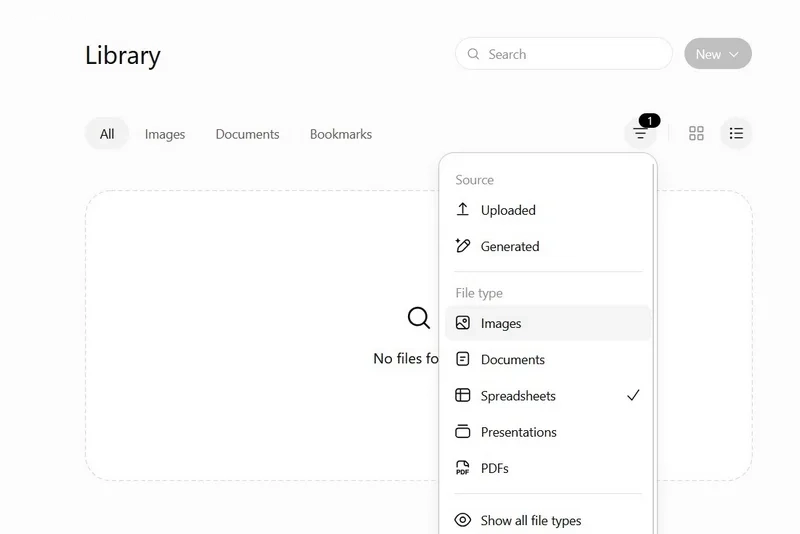Viewport: 800px width, 534px height.
Task: Select Images file type filter
Action: (x=548, y=323)
